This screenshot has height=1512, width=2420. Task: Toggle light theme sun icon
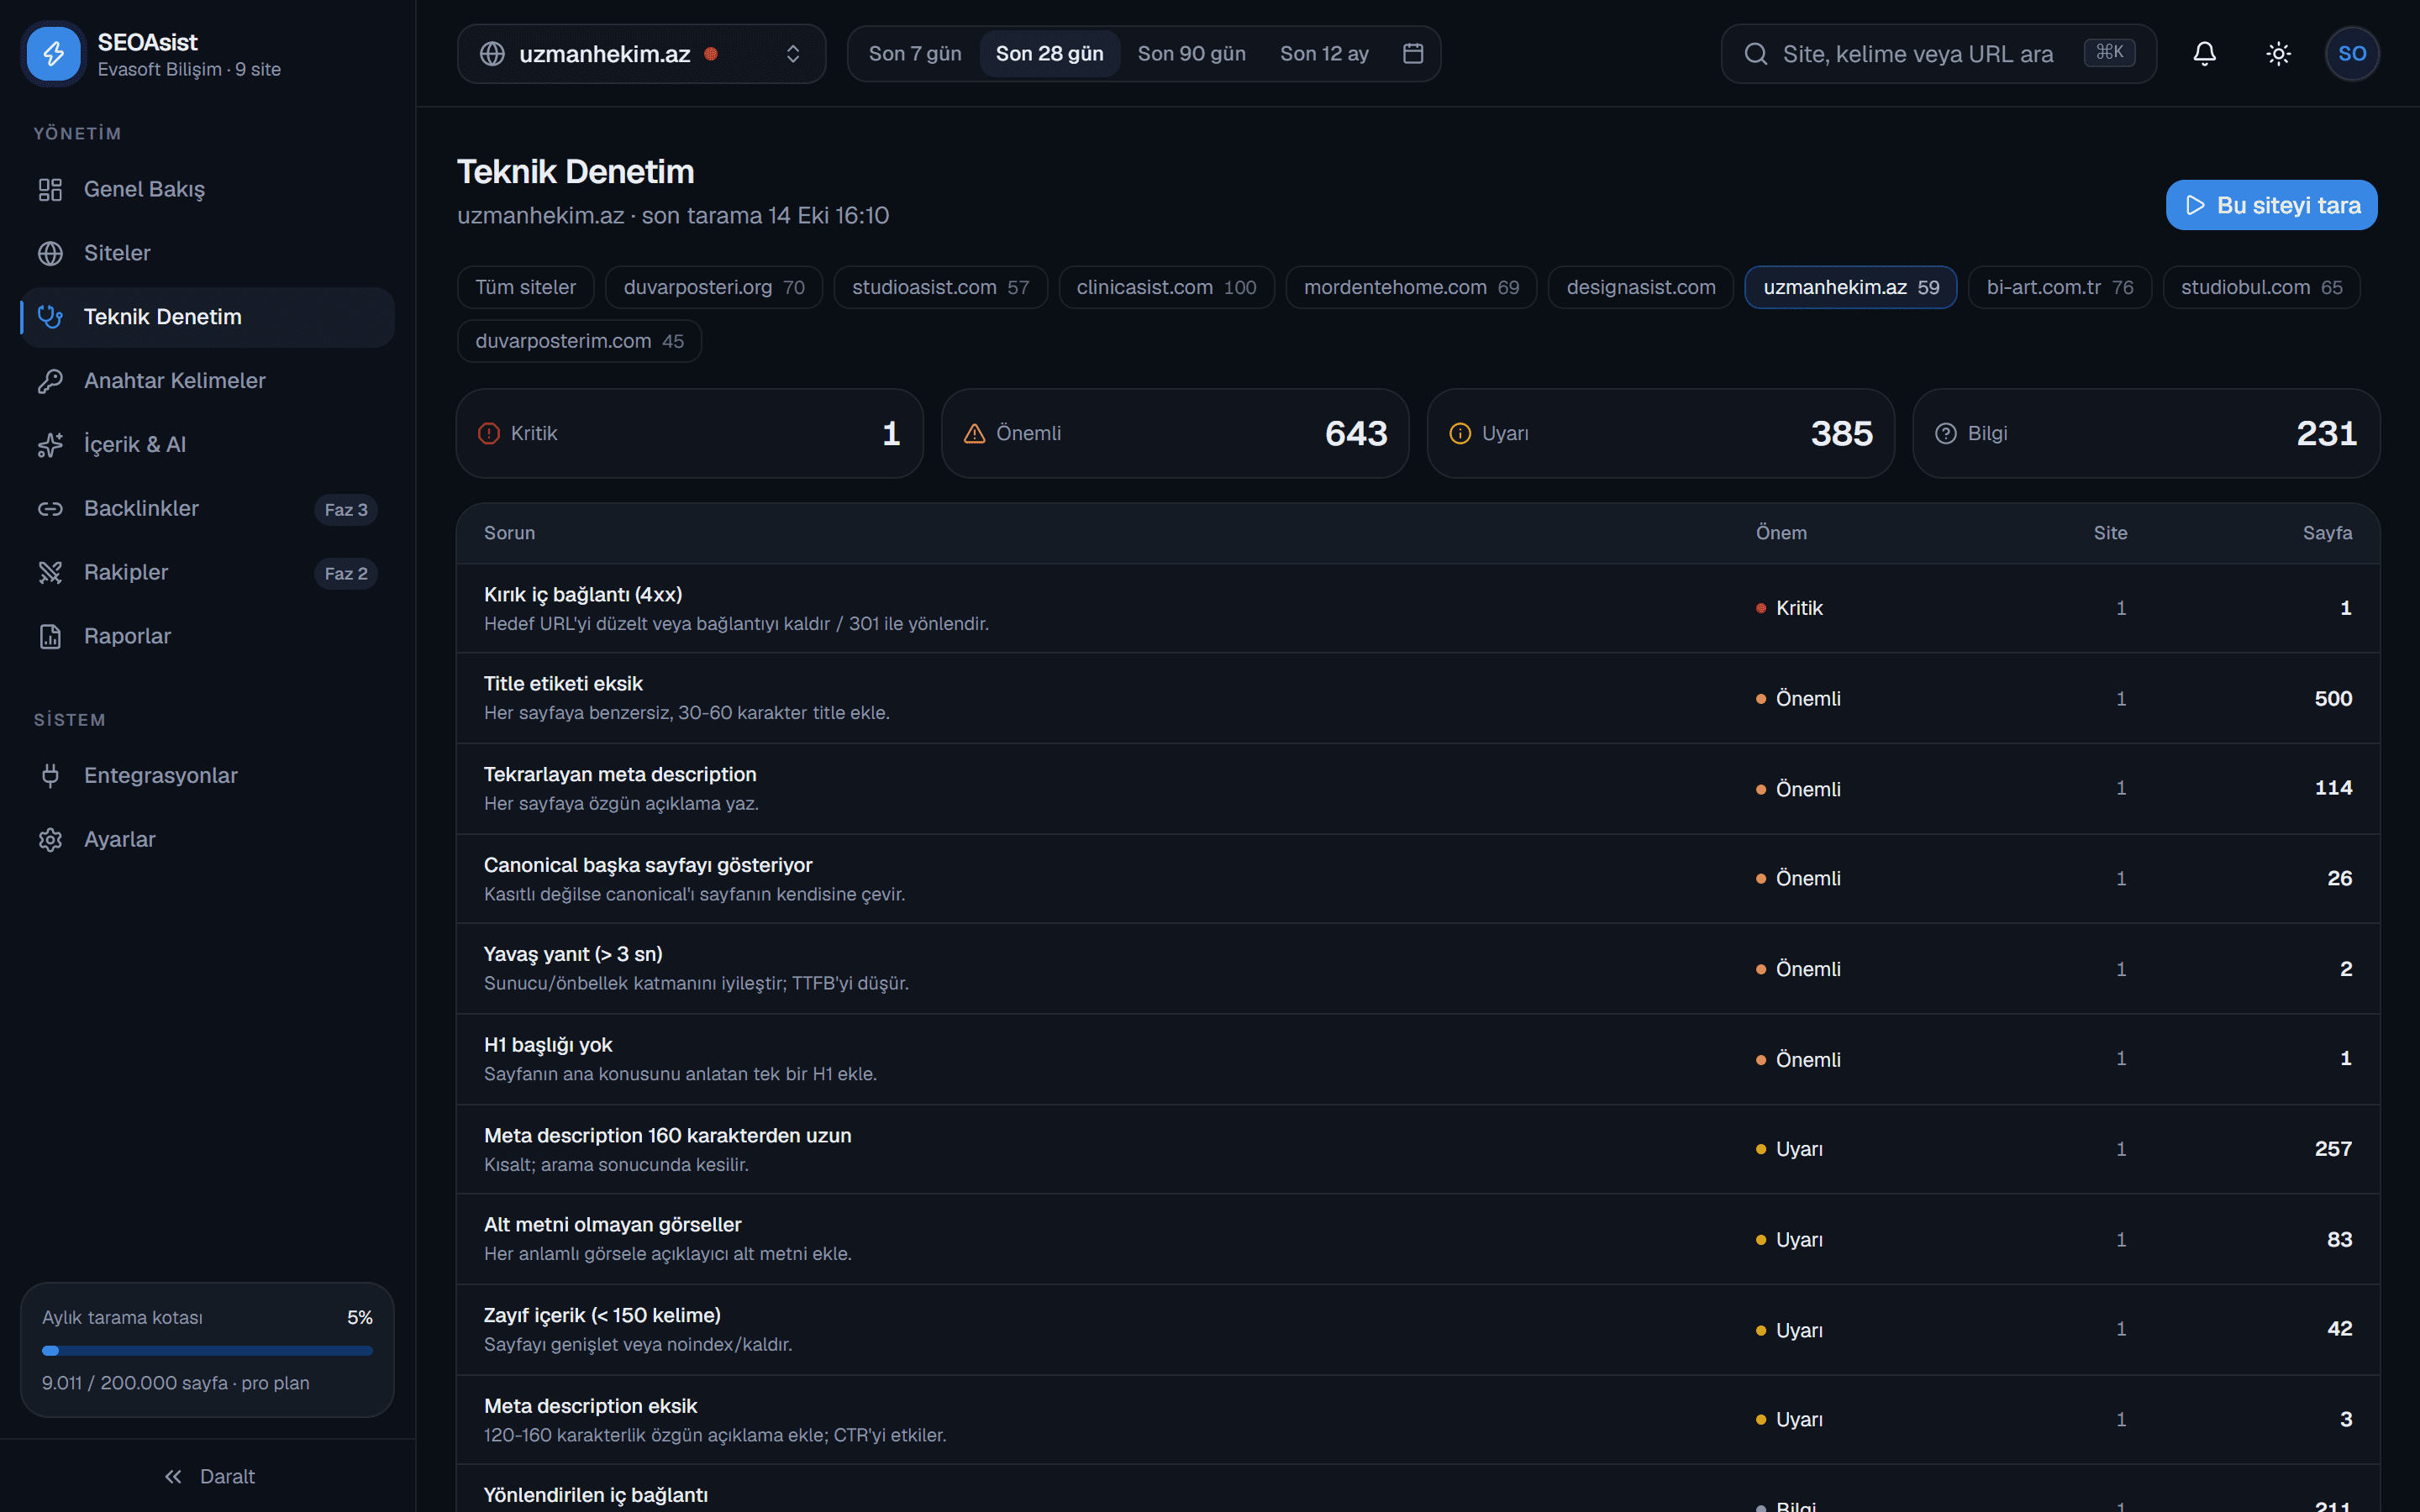(x=2278, y=54)
